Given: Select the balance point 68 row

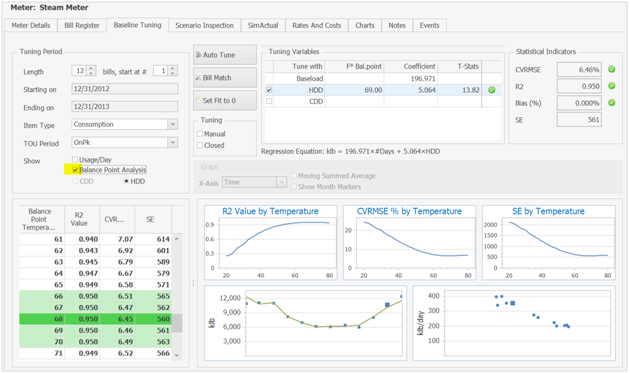Looking at the screenshot, I should [96, 319].
